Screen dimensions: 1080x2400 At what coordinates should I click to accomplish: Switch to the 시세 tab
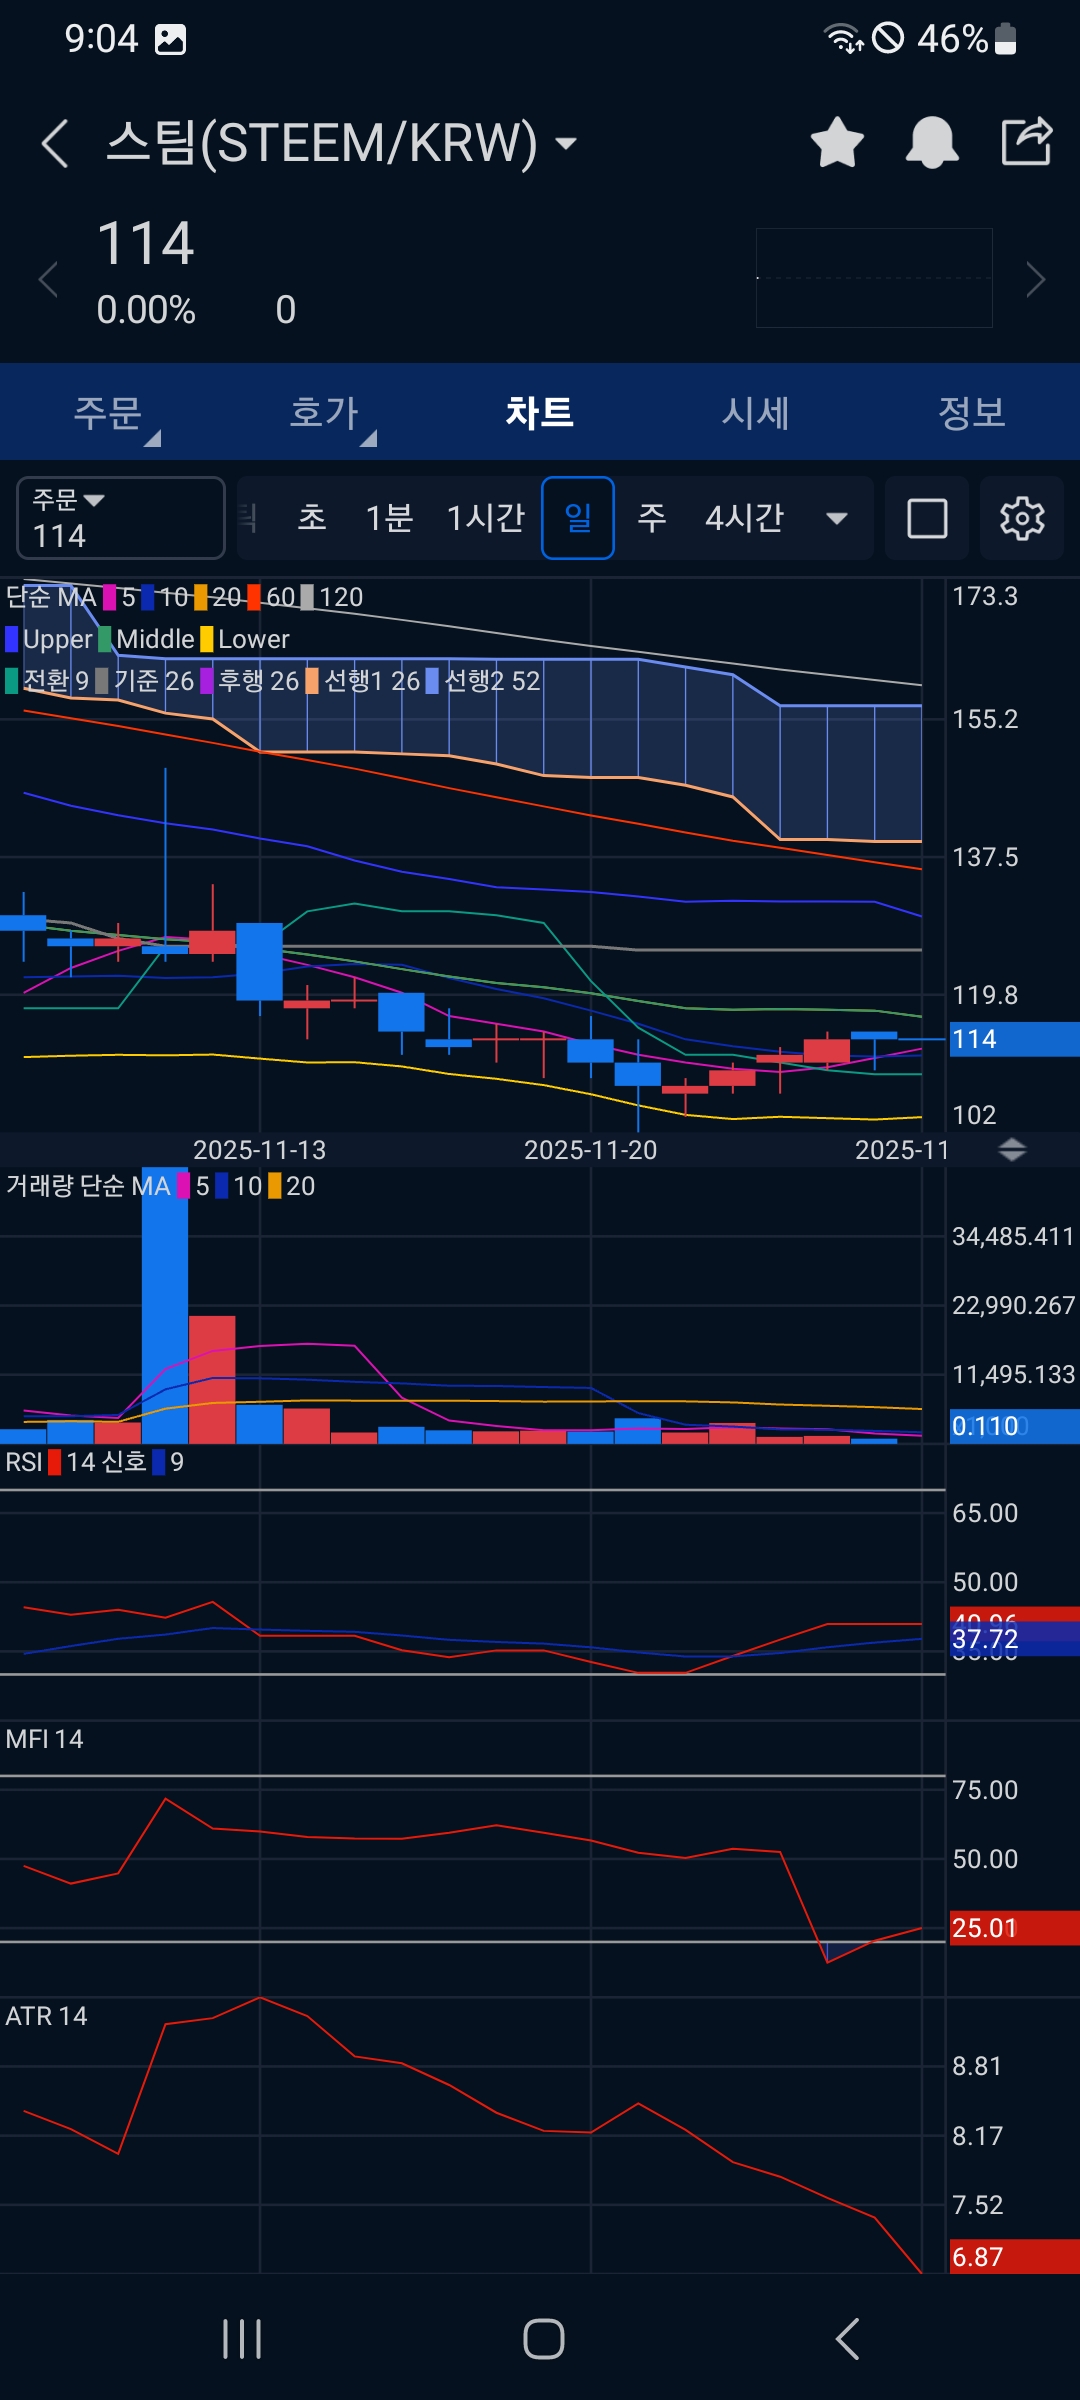[x=756, y=412]
